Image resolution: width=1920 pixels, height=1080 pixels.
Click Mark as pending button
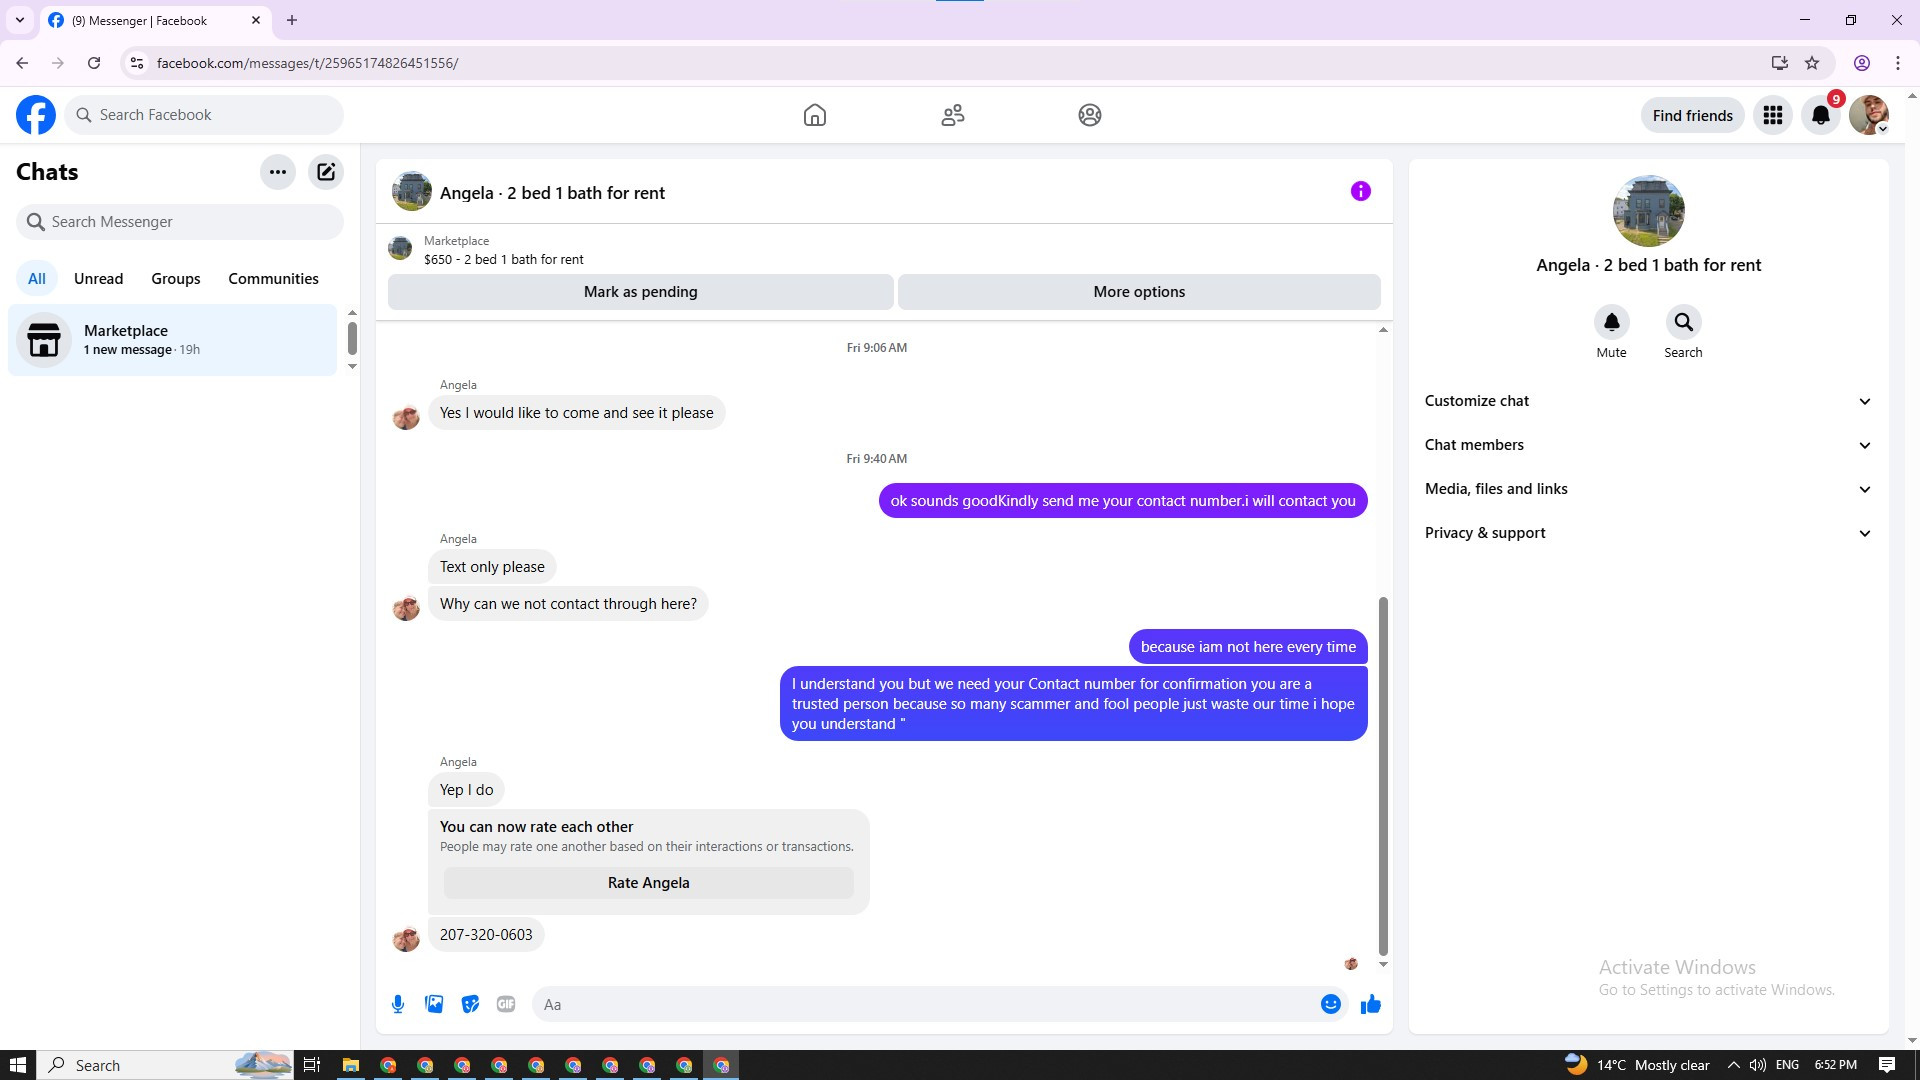(640, 292)
